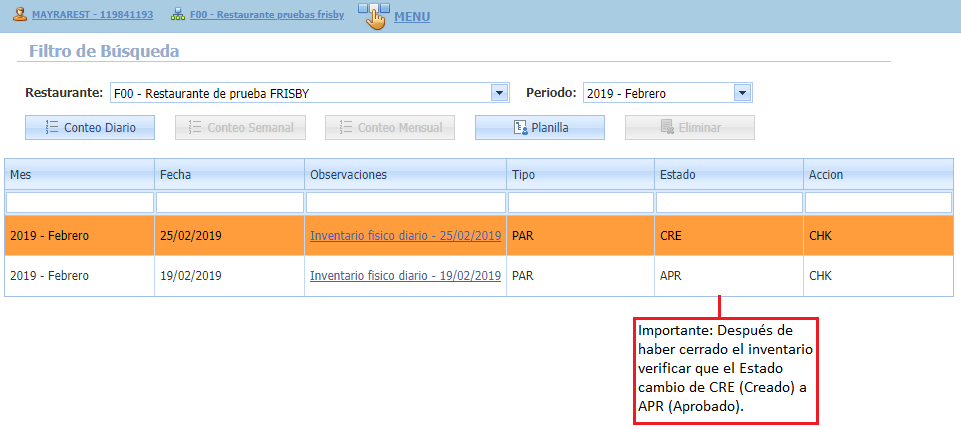Click PAR type in the 25/02/2019 row
Viewport: 961px width, 429px height.
523,235
